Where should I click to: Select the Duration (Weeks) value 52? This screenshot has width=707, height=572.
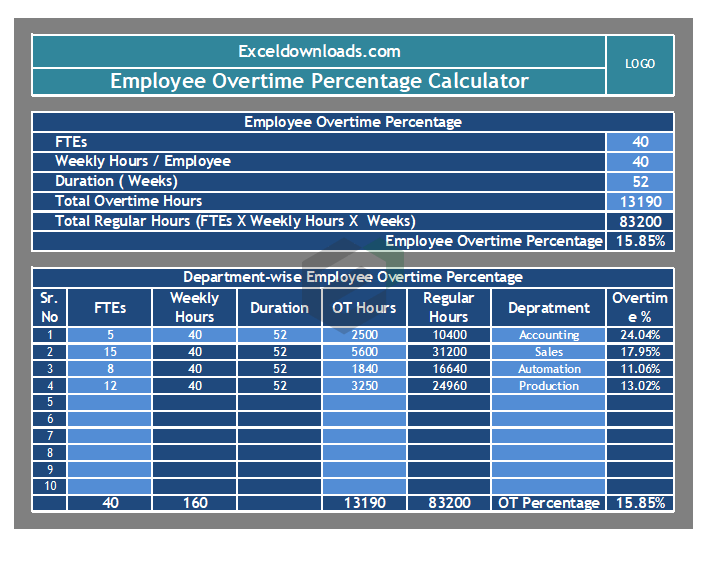pos(640,181)
